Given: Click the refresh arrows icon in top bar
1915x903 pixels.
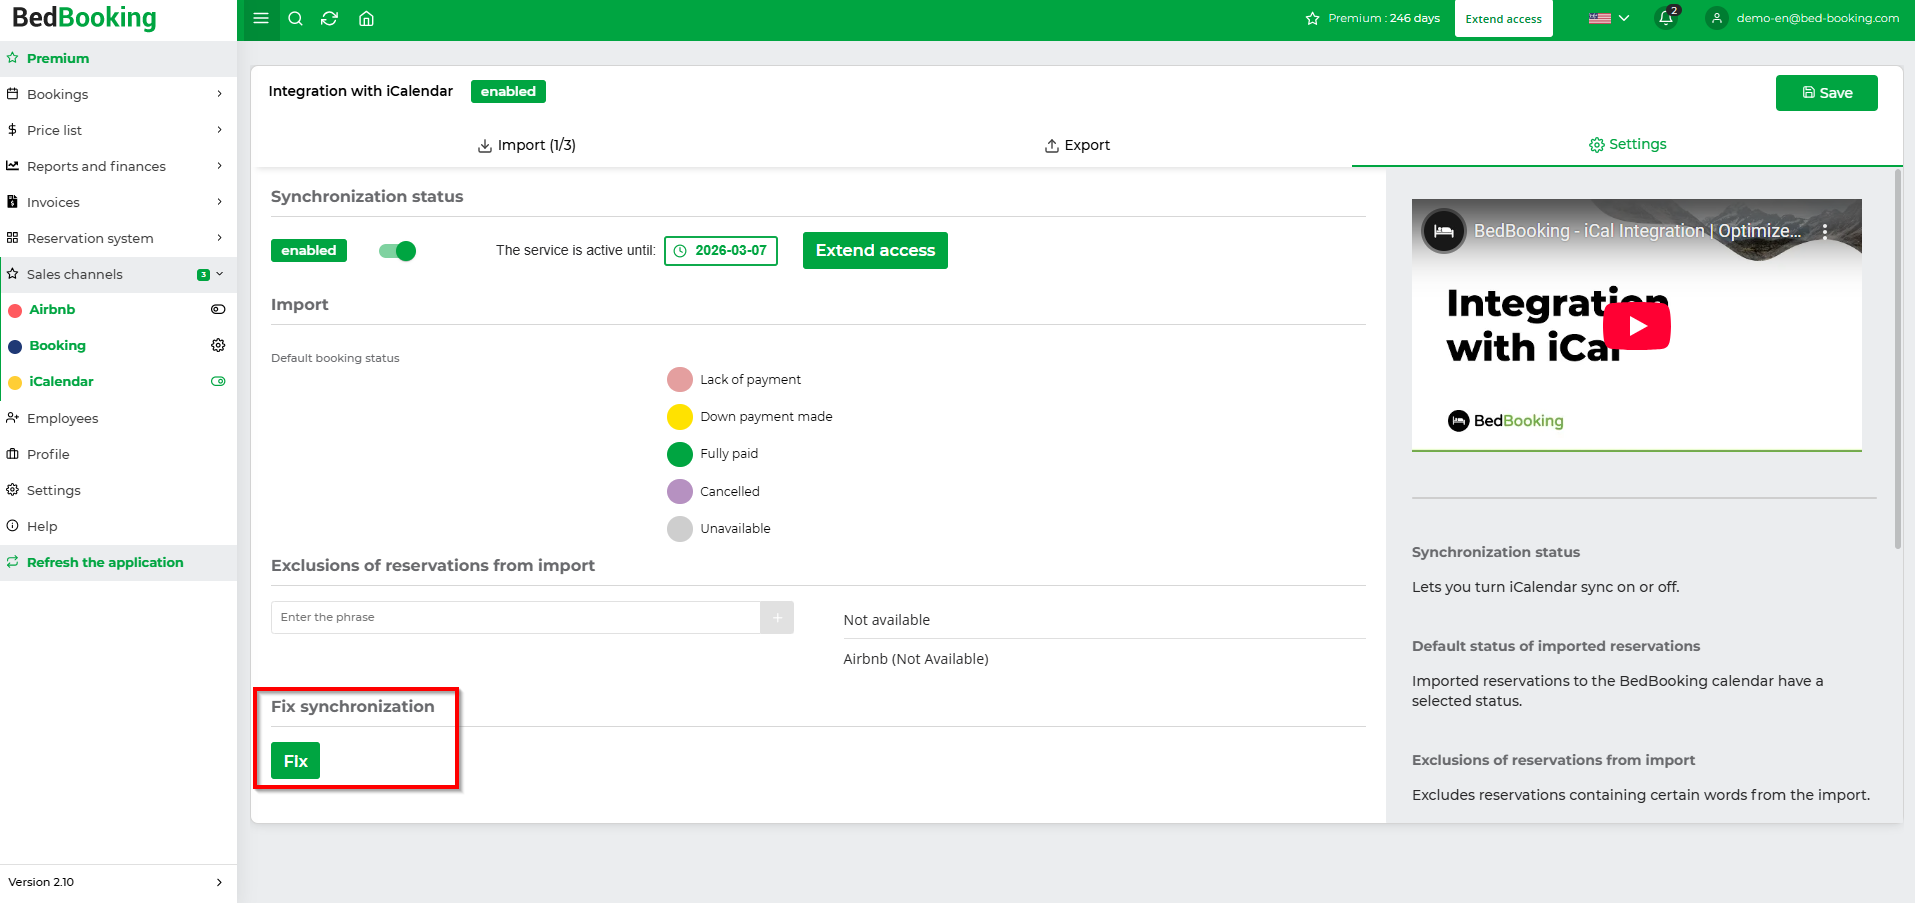Looking at the screenshot, I should (x=329, y=18).
